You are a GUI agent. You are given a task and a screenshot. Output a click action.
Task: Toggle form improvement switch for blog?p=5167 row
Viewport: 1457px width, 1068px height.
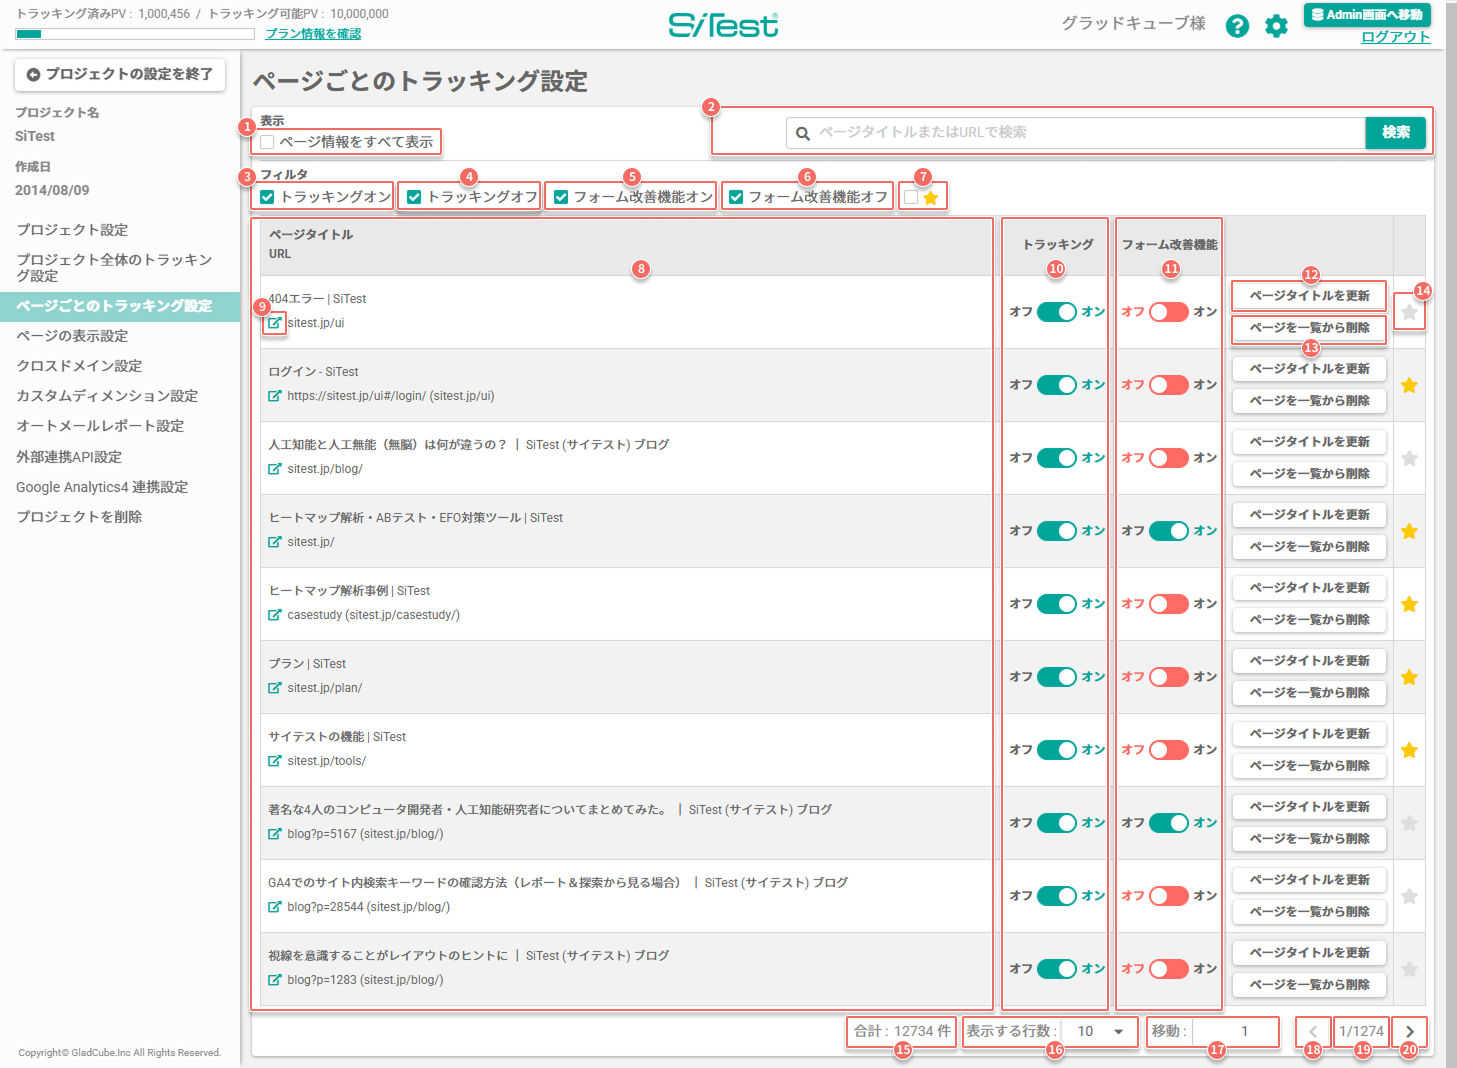click(1169, 823)
